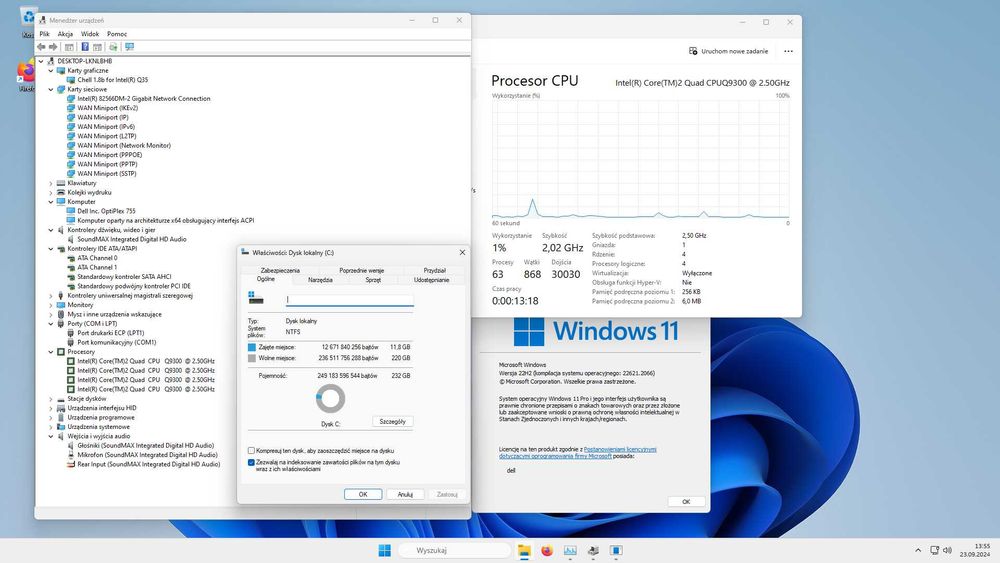Image resolution: width=1000 pixels, height=563 pixels.
Task: Click the Głośniki (SoundMAX) speaker icon
Action: tap(71, 446)
